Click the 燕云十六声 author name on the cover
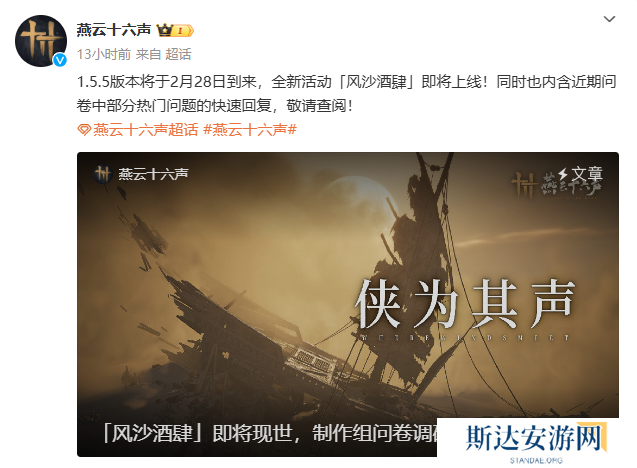Image resolution: width=637 pixels, height=468 pixels. (153, 174)
